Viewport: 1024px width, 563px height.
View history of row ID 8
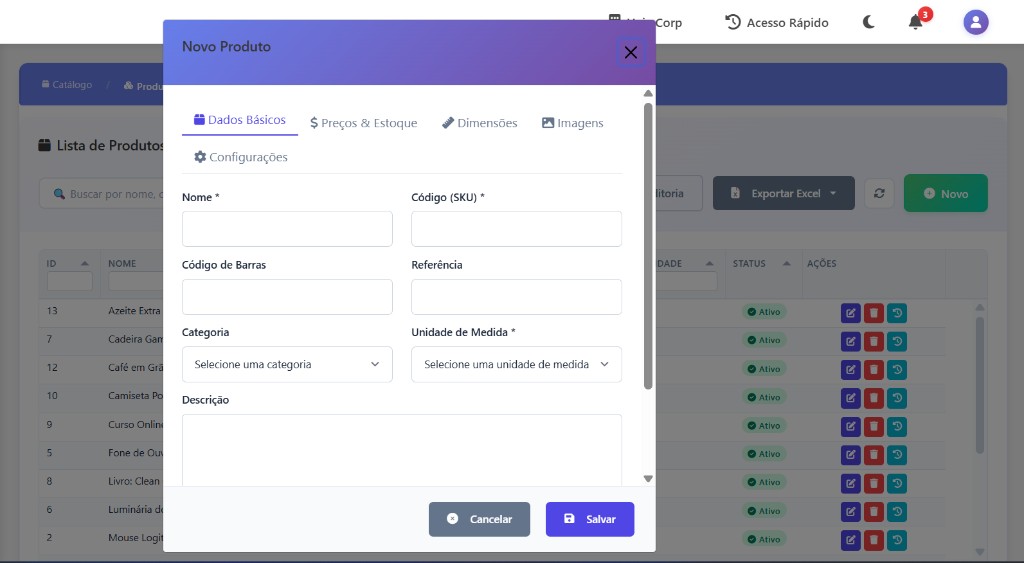[x=897, y=483]
